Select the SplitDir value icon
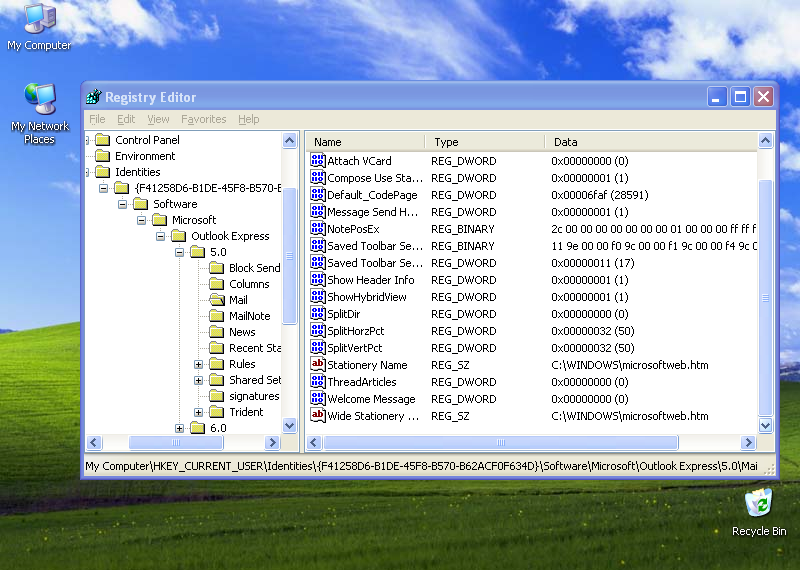The width and height of the screenshot is (800, 570). click(317, 313)
